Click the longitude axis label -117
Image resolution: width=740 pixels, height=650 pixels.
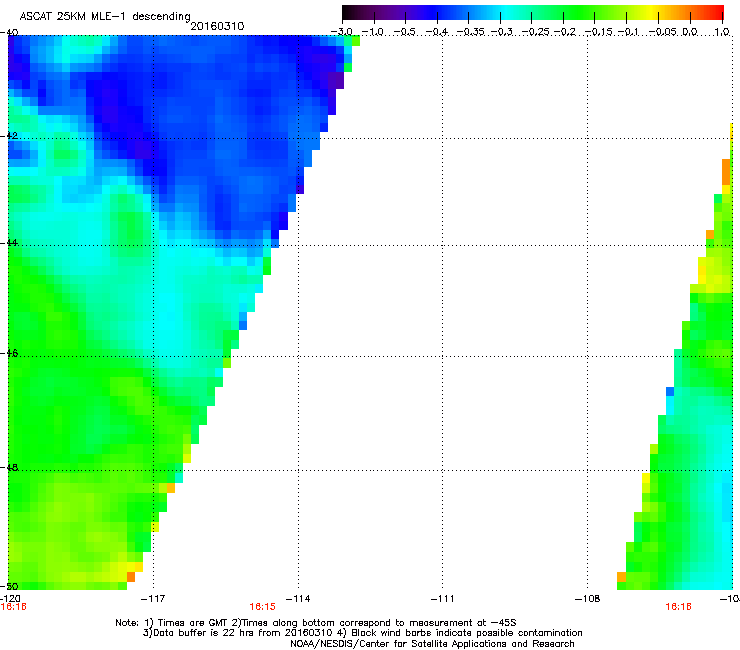pyautogui.click(x=153, y=599)
